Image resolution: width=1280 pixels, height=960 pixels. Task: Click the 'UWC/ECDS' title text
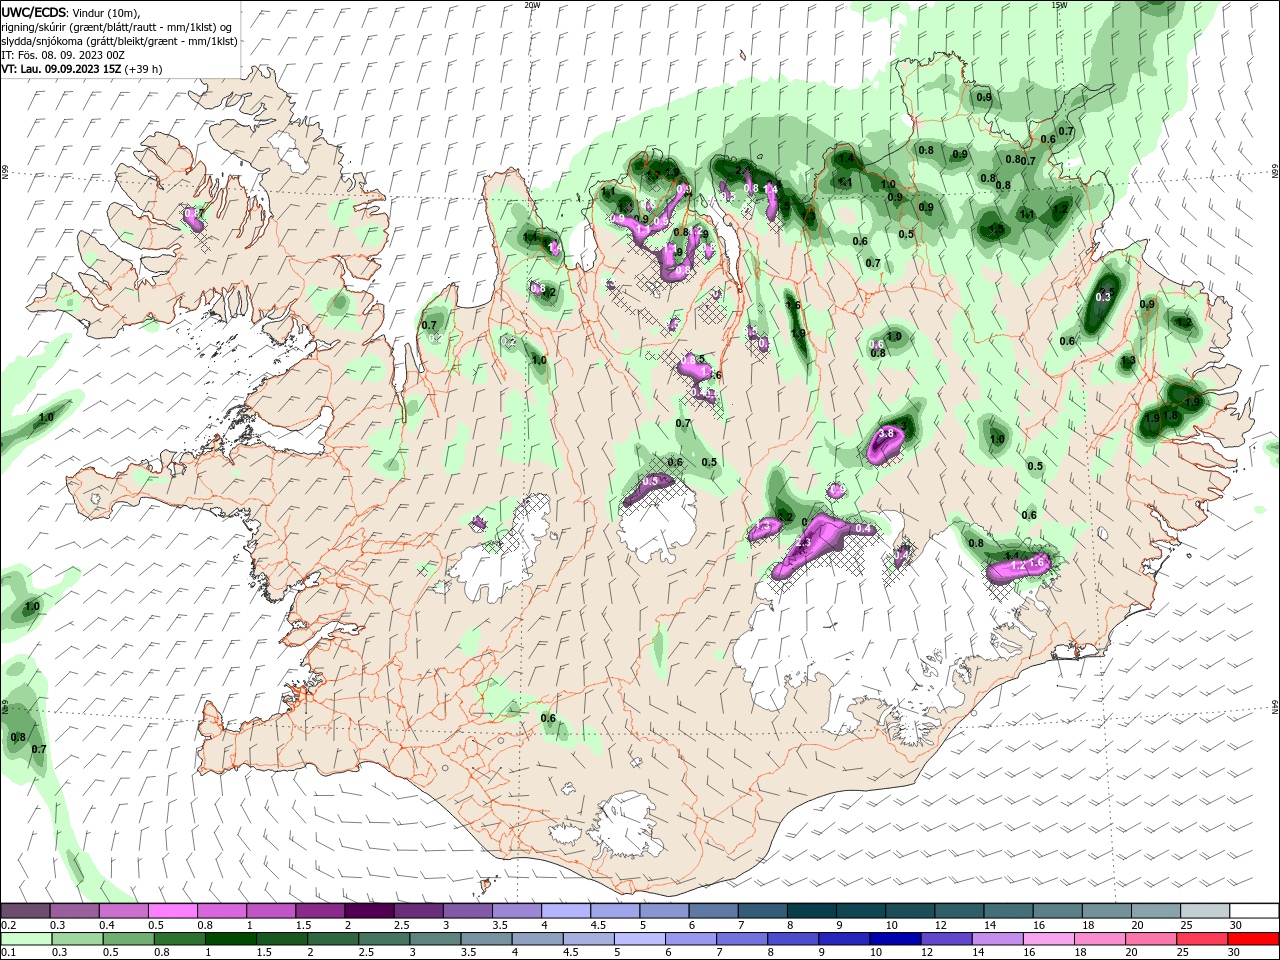33,12
